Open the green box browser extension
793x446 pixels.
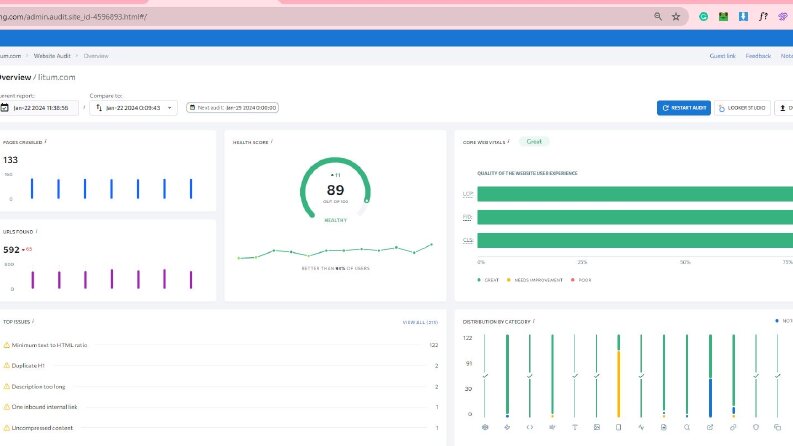(723, 17)
